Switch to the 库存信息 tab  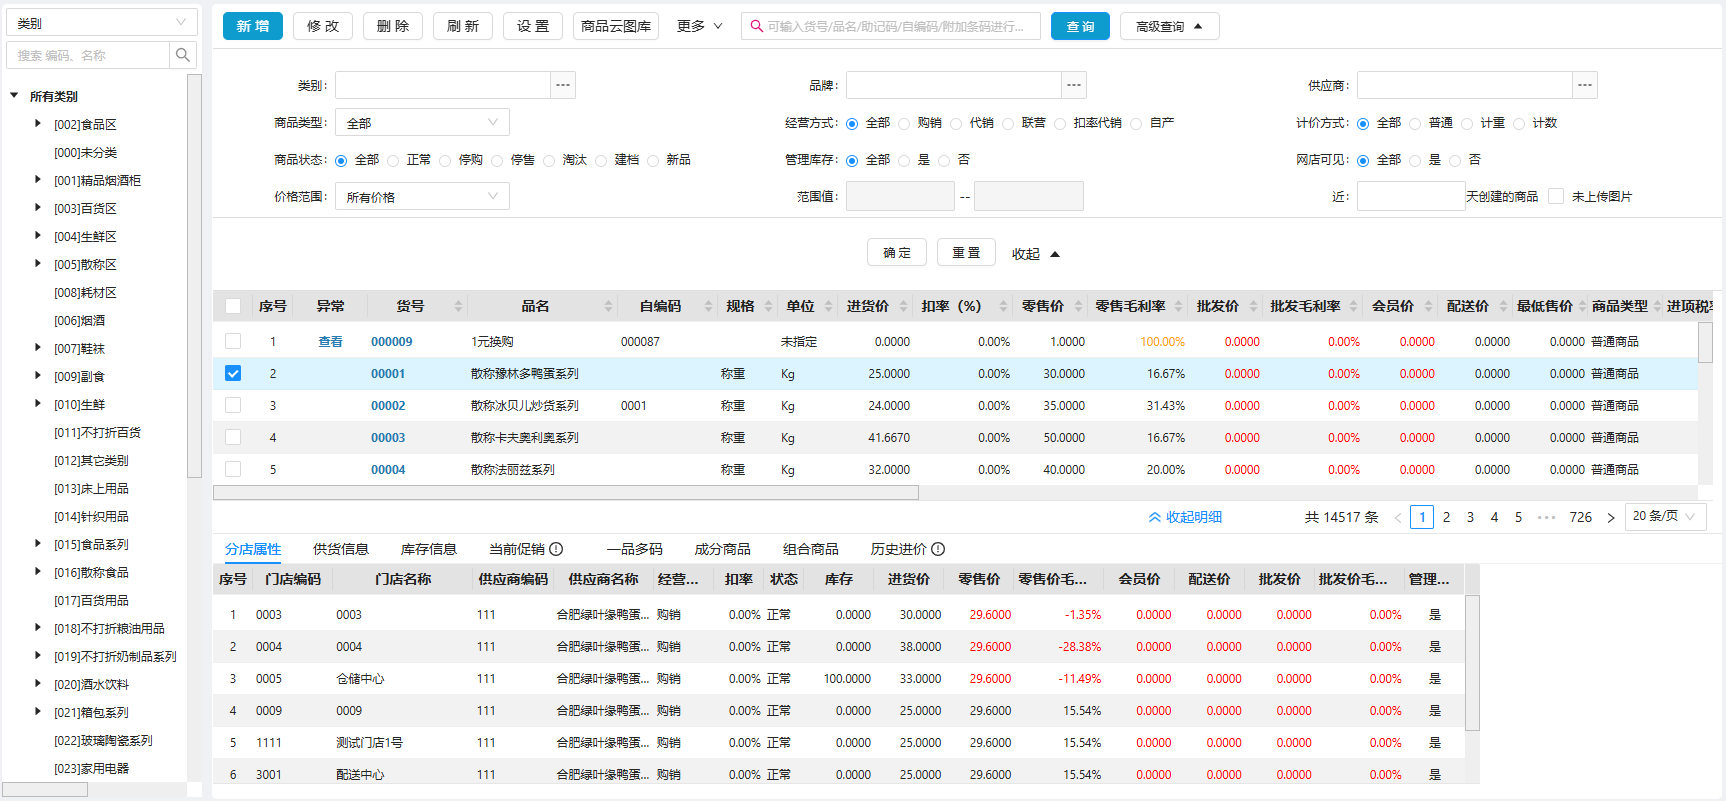pos(428,549)
